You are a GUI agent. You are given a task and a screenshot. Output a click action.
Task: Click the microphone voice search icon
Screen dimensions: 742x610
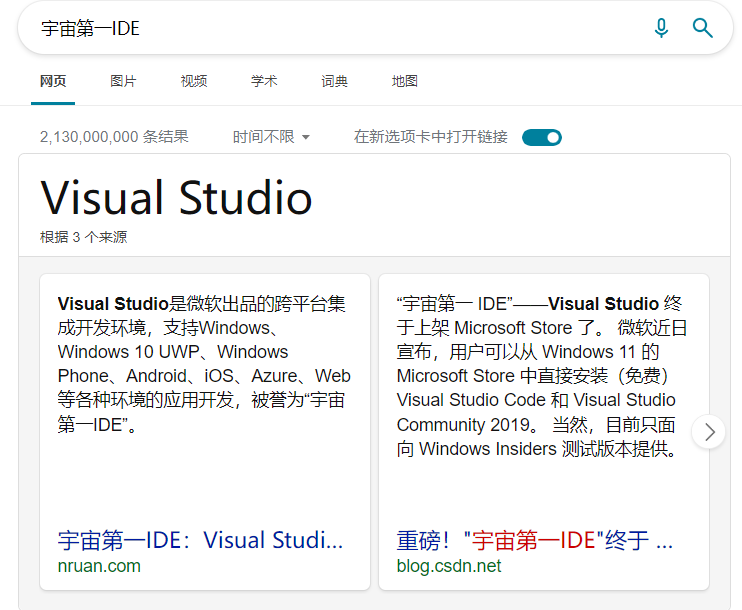point(661,28)
